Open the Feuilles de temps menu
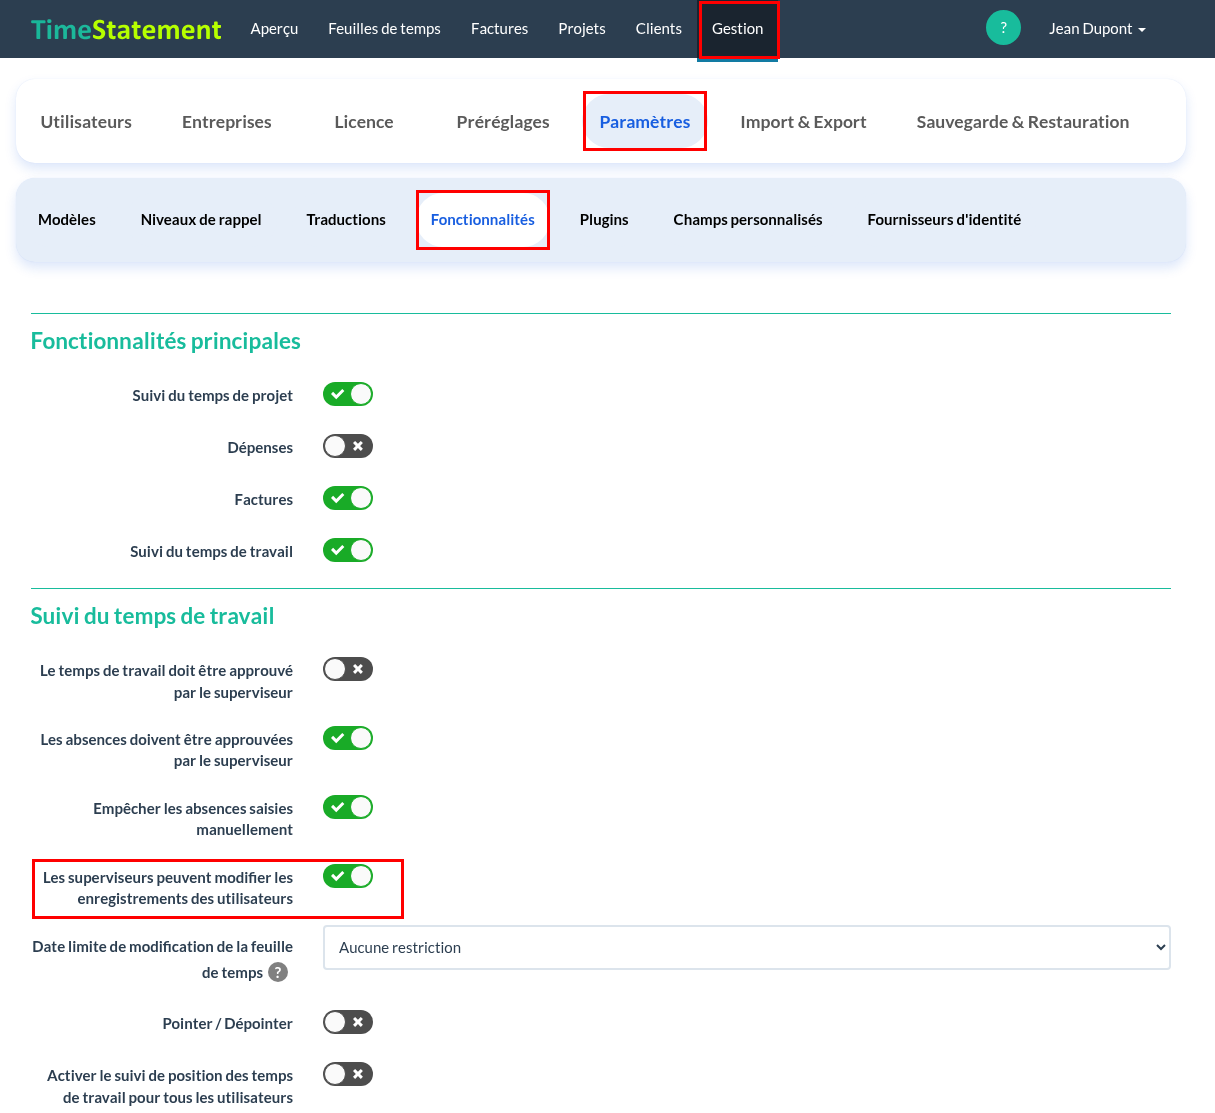 coord(384,29)
